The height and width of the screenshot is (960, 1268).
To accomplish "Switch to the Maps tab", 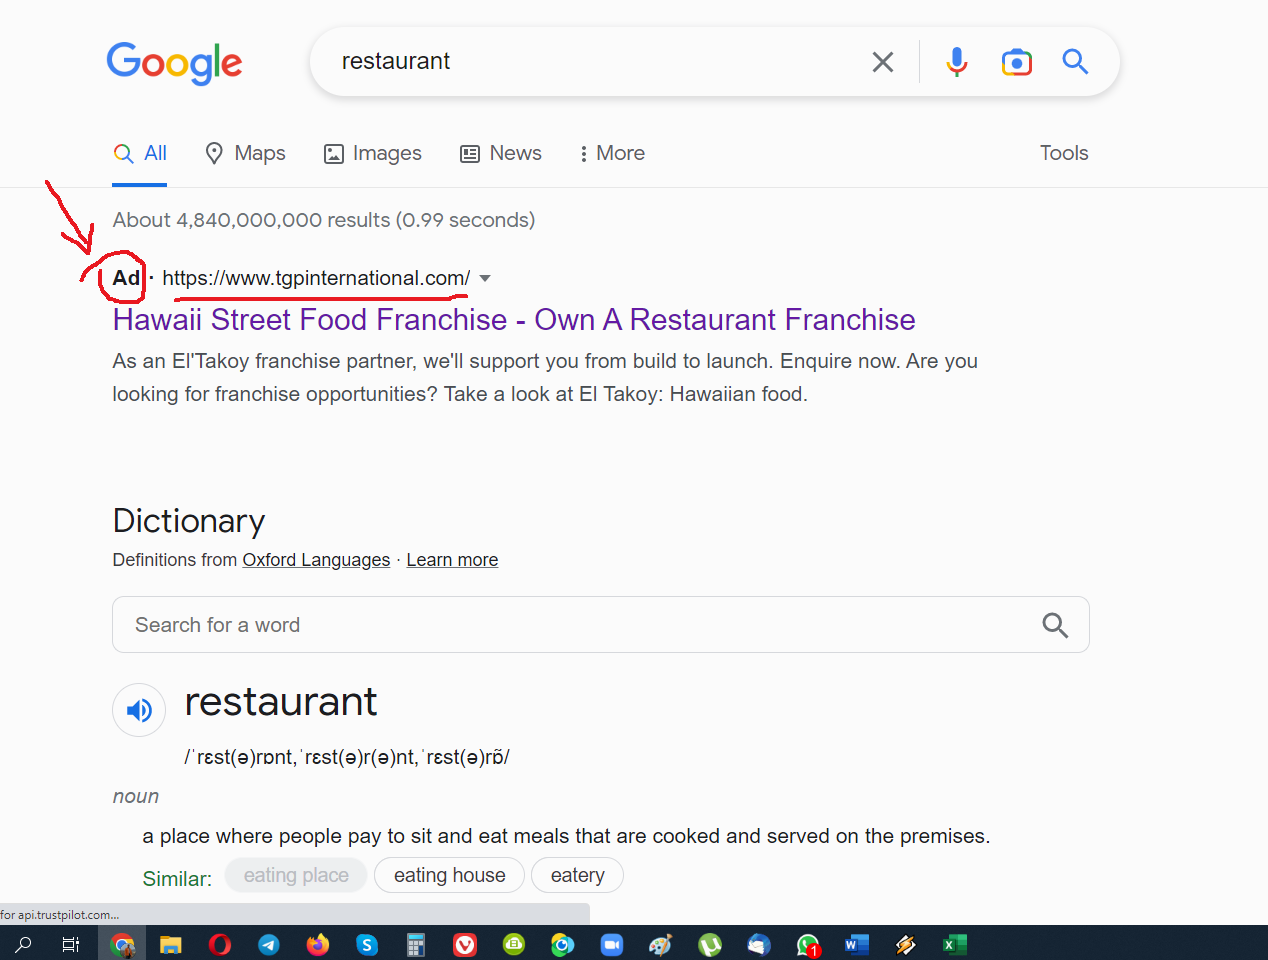I will point(245,153).
